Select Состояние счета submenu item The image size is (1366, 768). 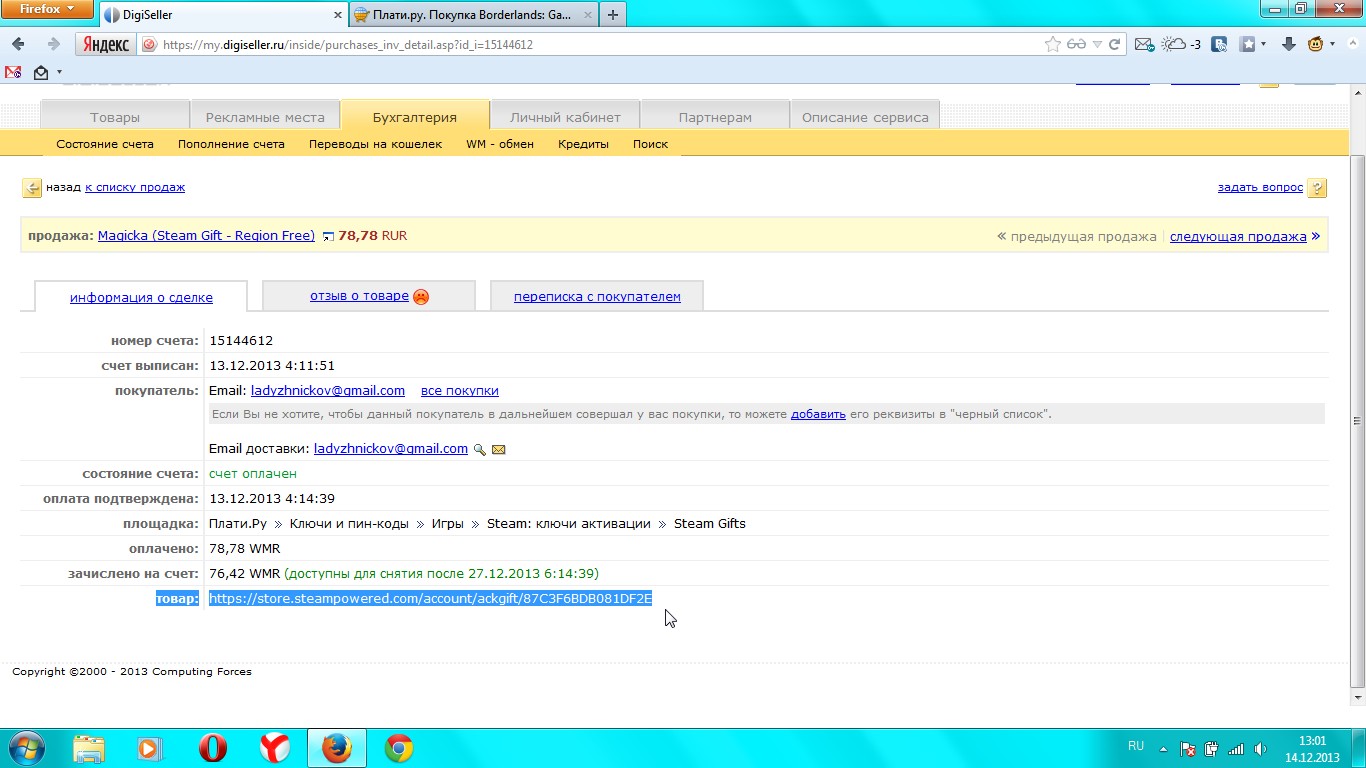point(105,144)
